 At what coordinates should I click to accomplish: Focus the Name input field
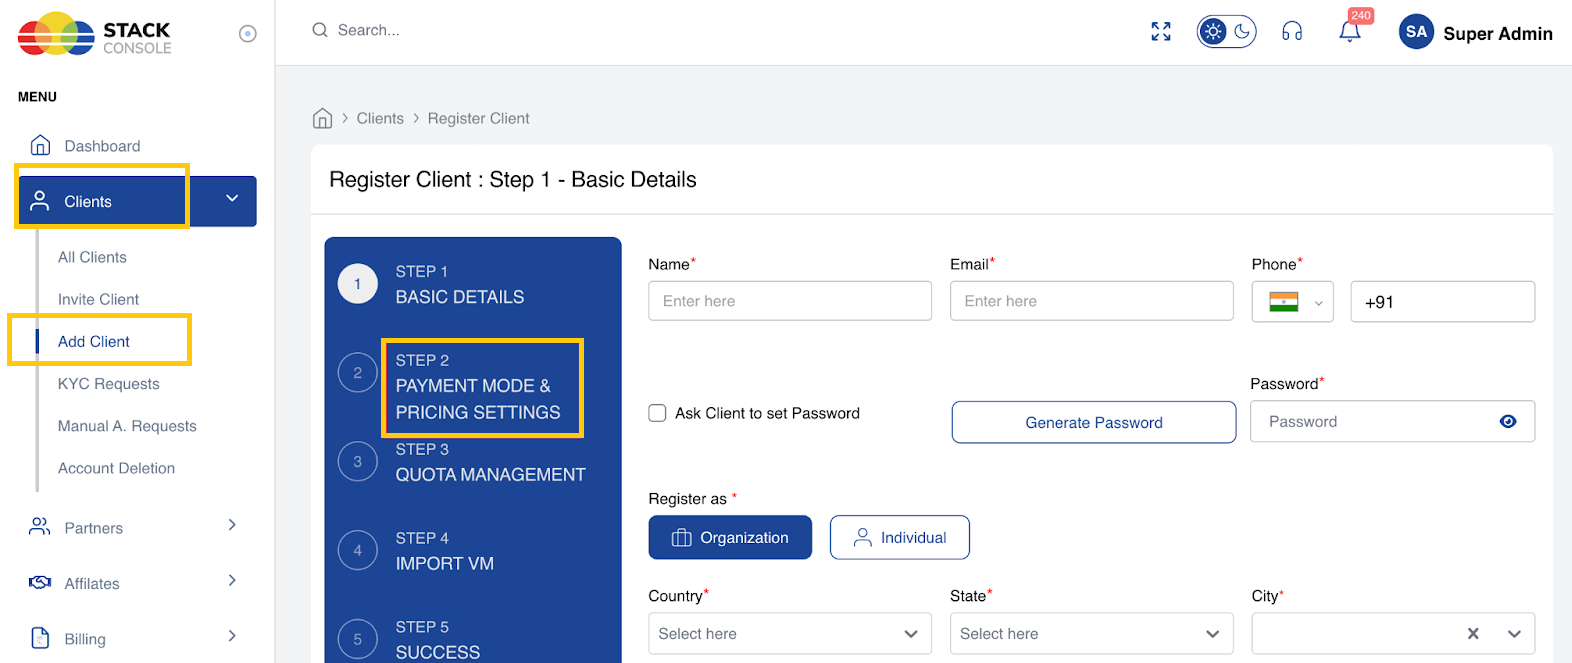[790, 301]
